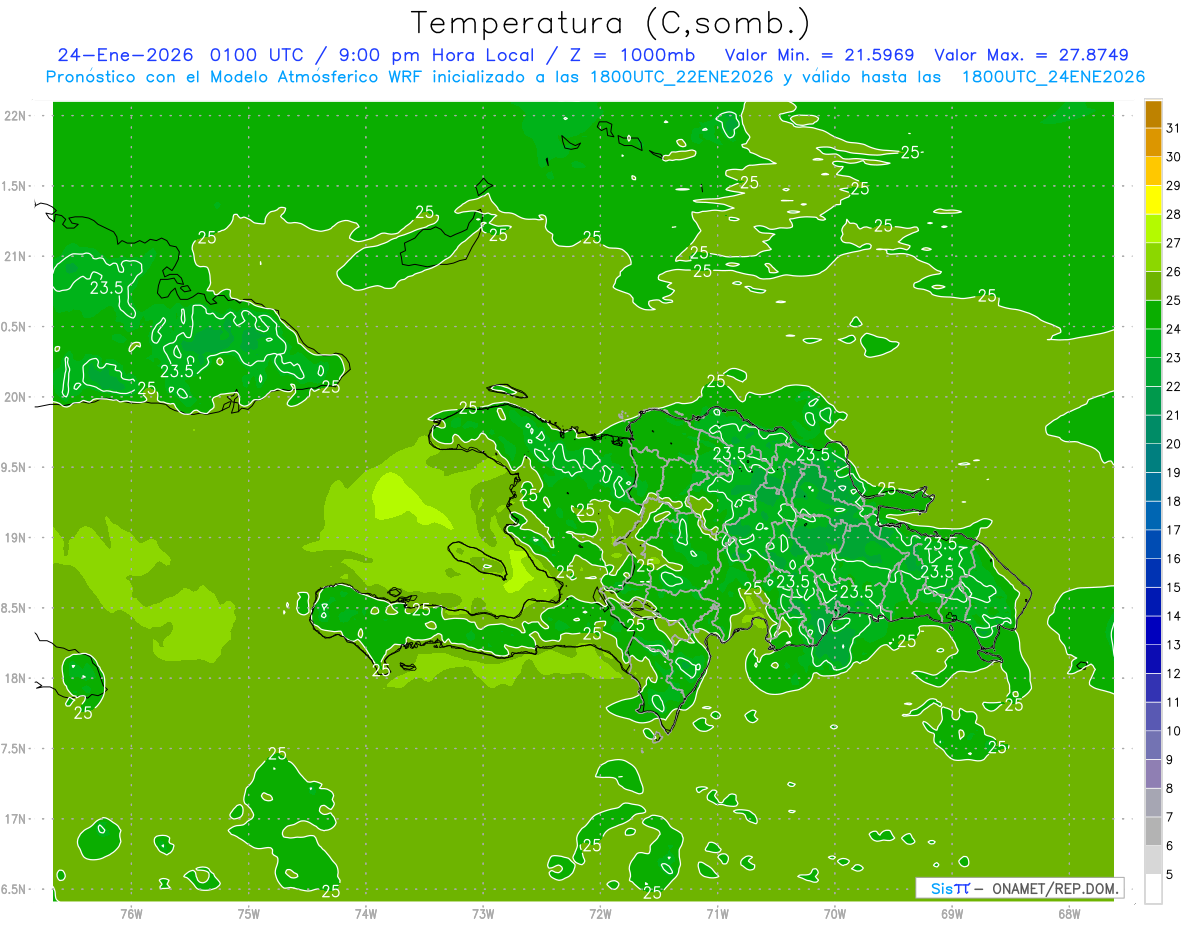Screen dimensions: 1200x927
Task: Click the "21N" latitude label
Action: click(x=15, y=257)
